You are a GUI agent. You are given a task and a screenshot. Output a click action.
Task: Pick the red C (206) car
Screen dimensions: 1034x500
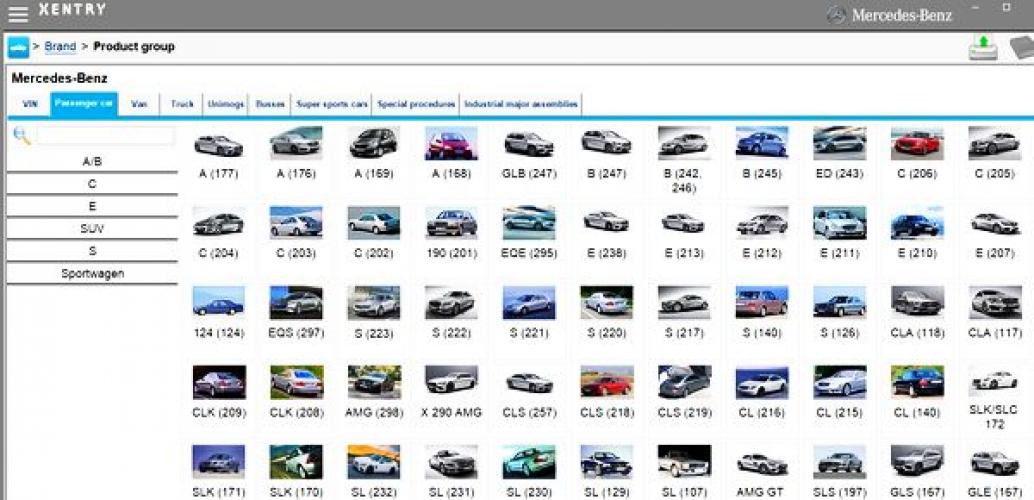(917, 144)
